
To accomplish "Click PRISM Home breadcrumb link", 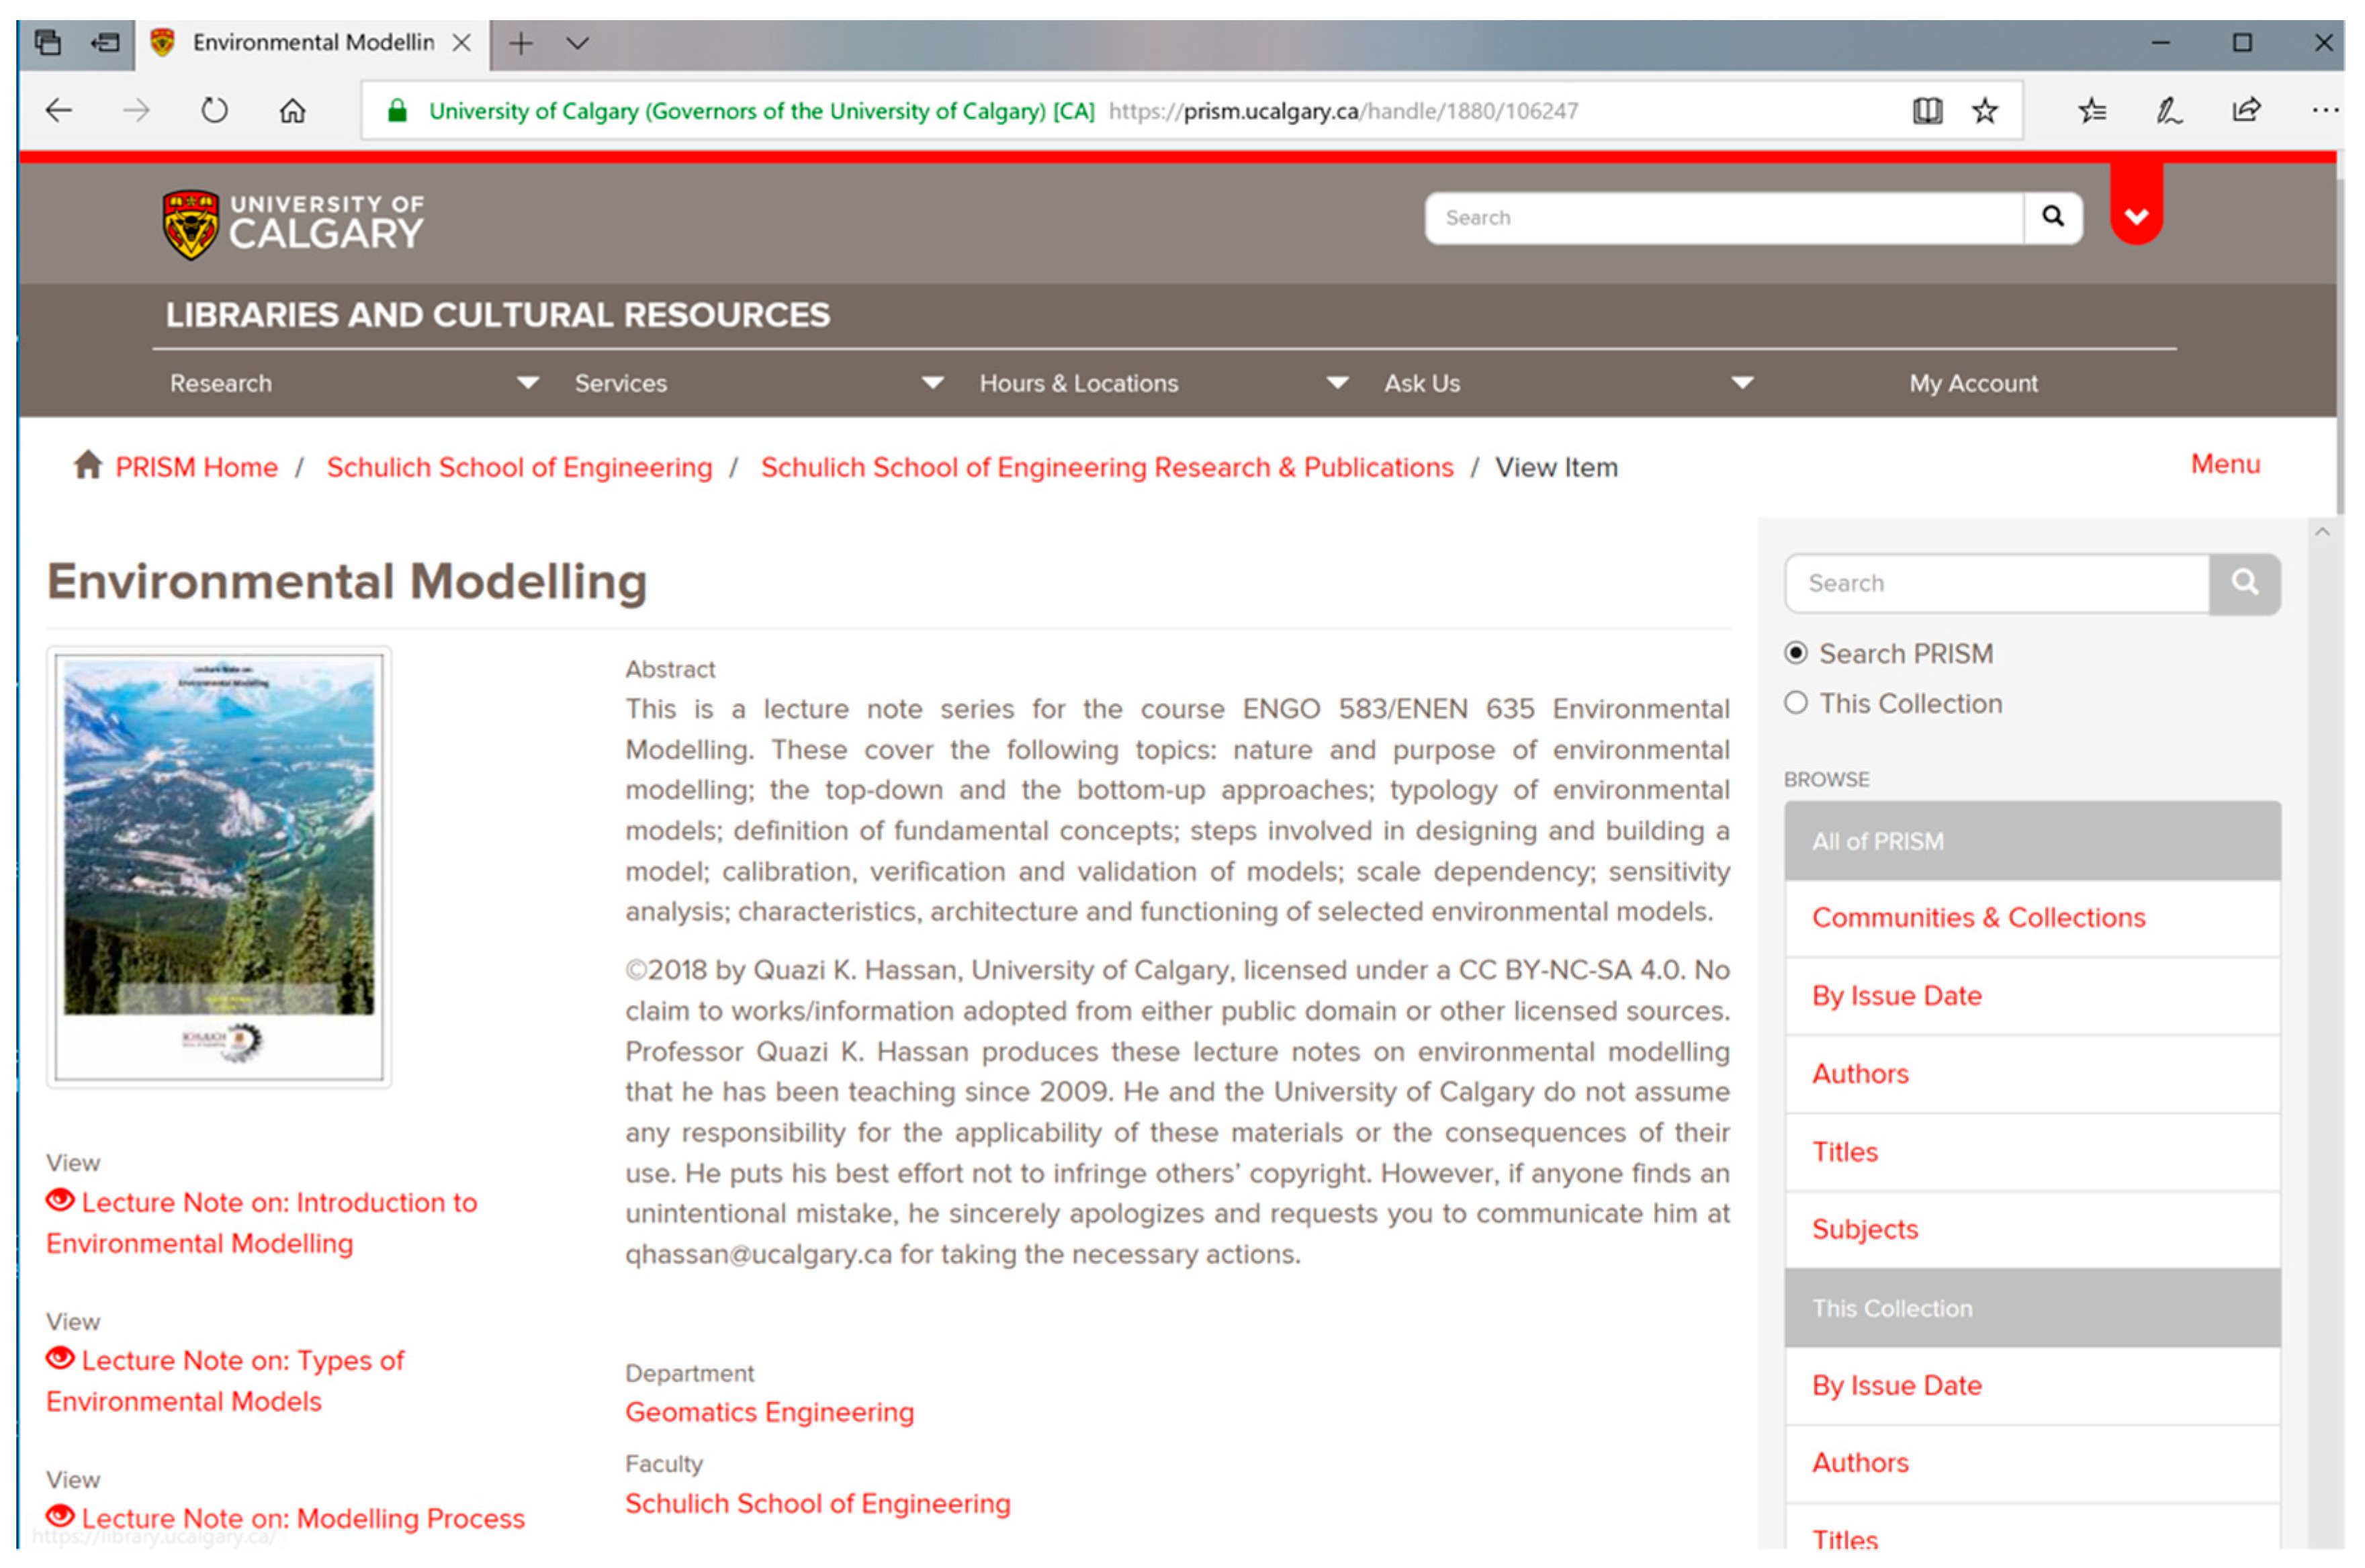I will (197, 467).
